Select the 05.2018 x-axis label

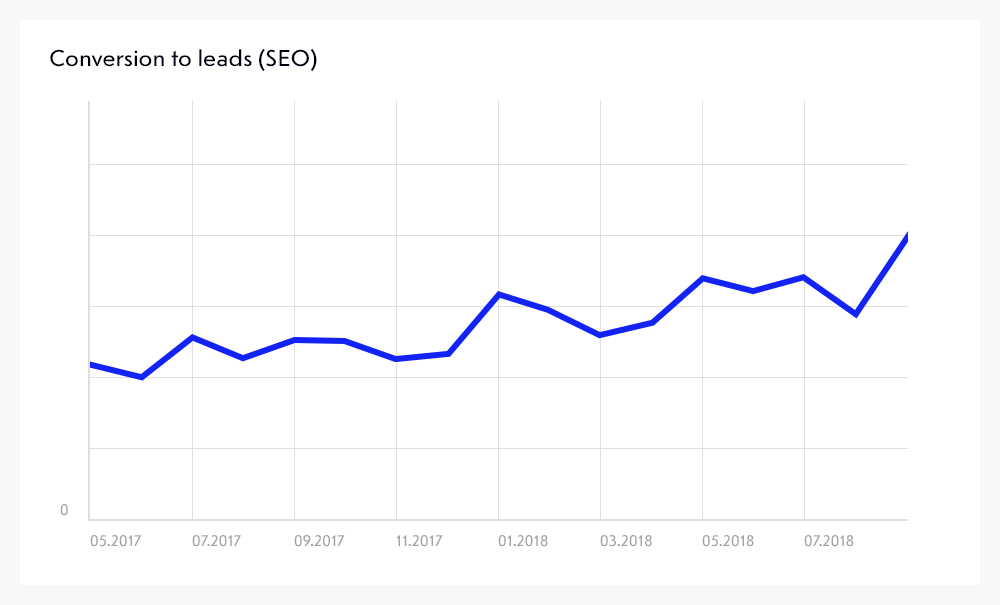pyautogui.click(x=725, y=541)
